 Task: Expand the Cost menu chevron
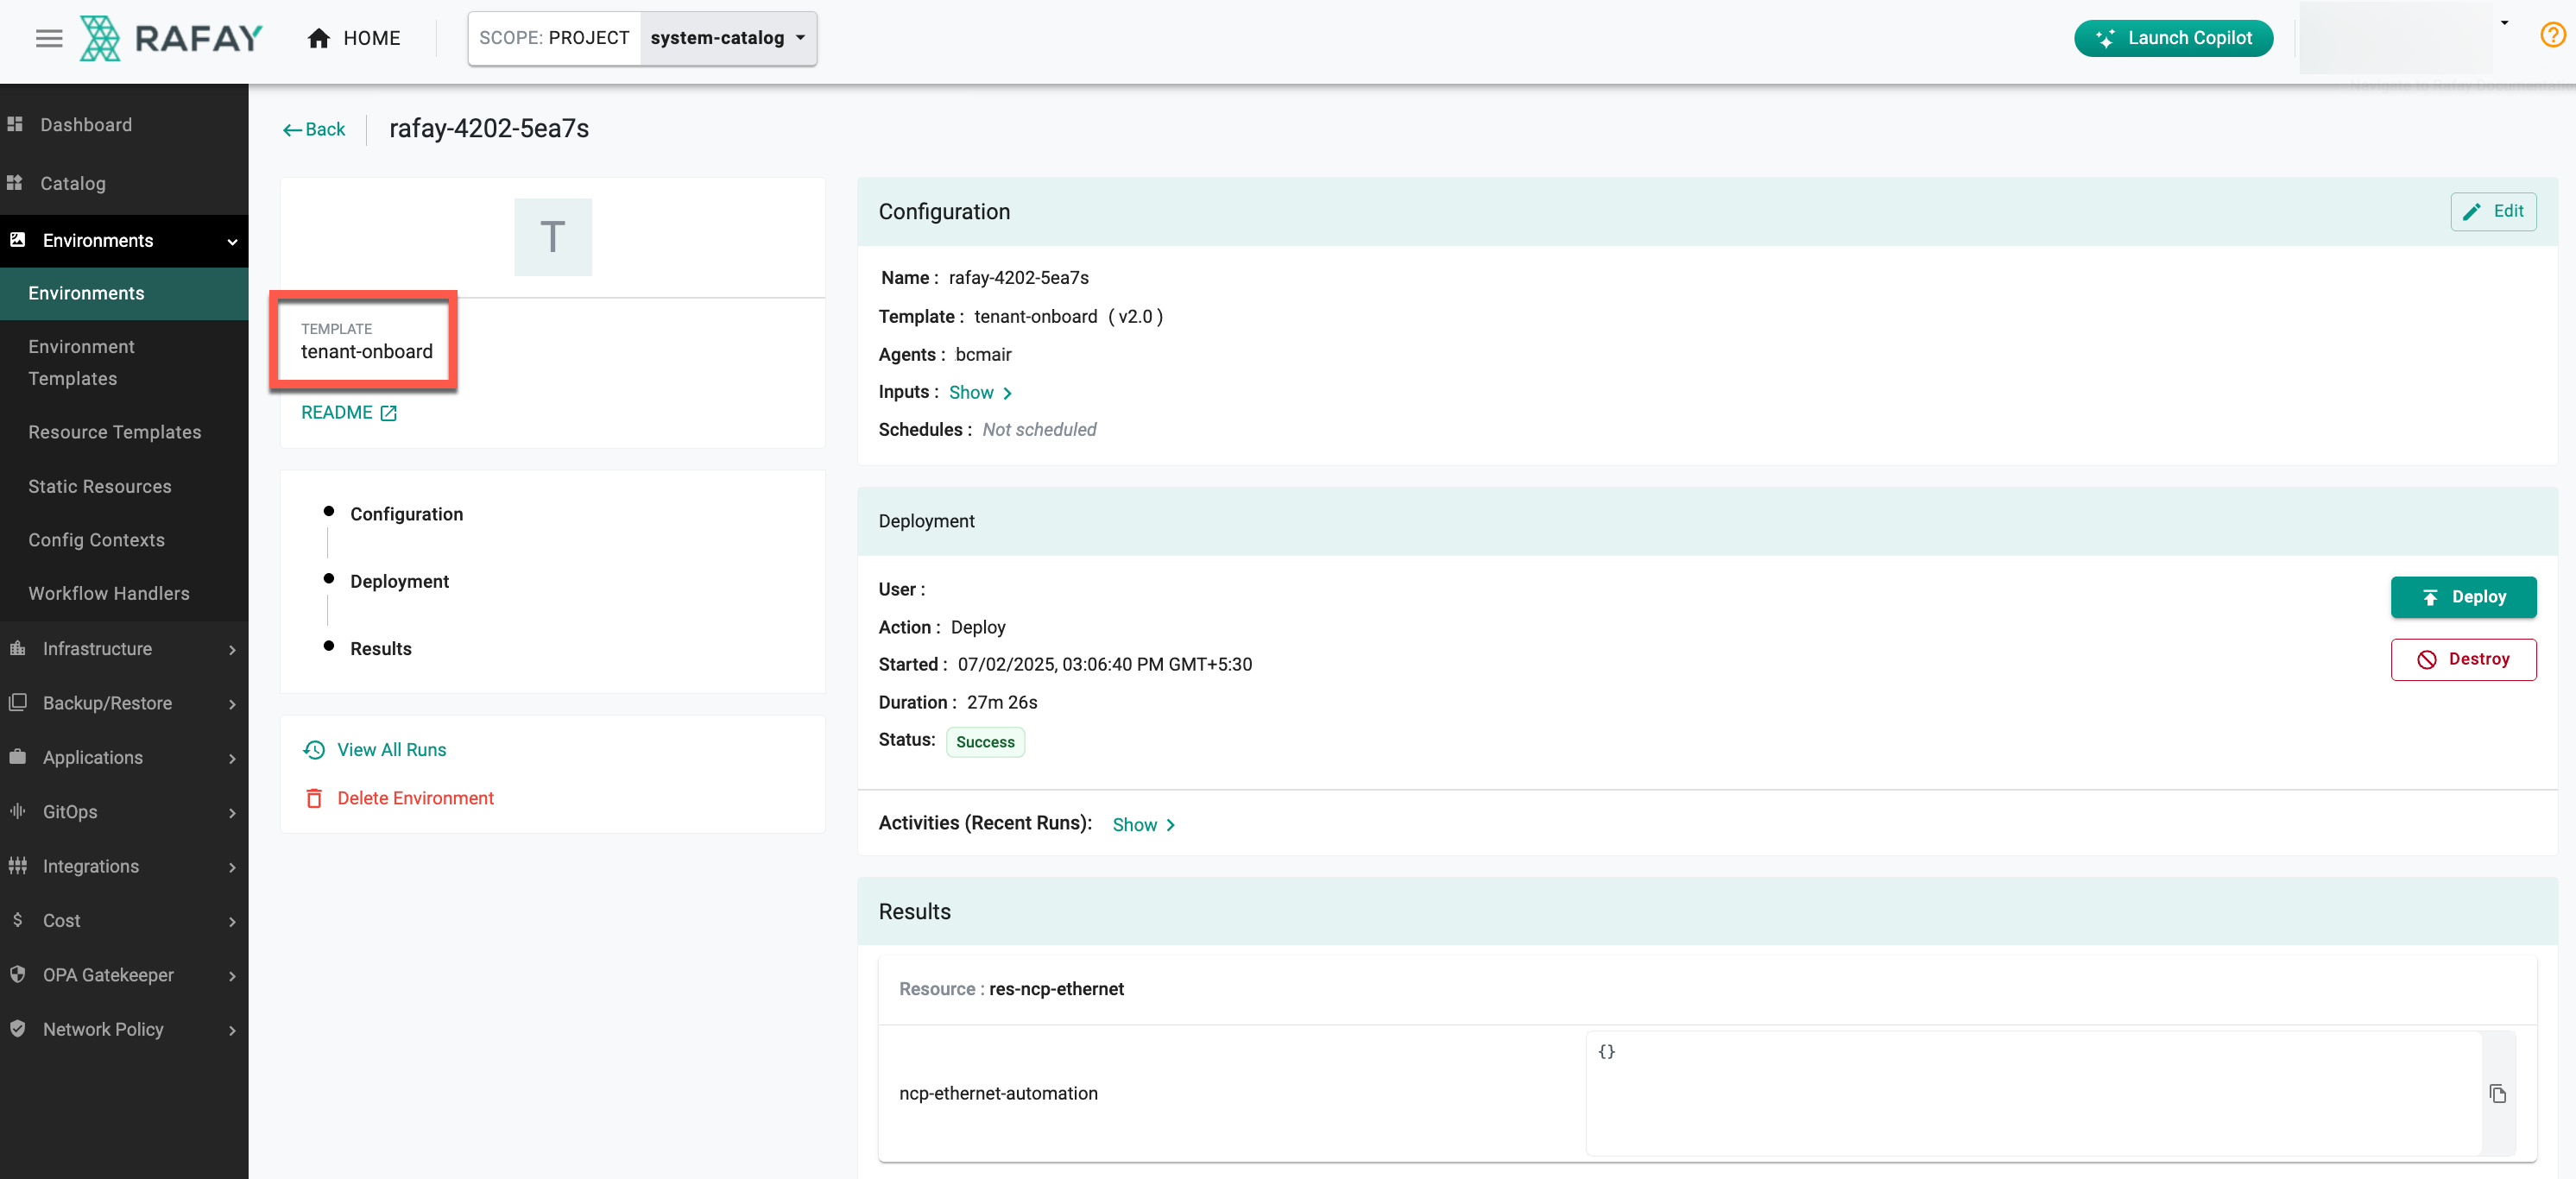pyautogui.click(x=232, y=921)
